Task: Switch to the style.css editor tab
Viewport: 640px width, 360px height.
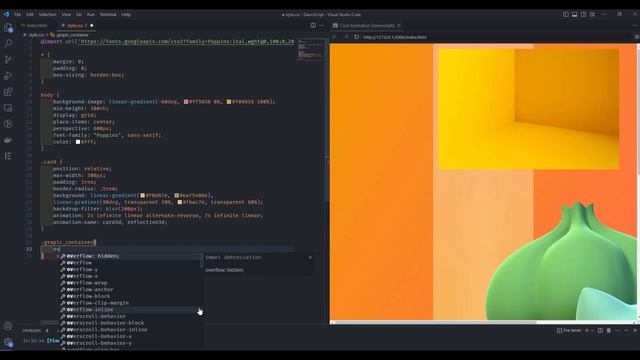Action: pyautogui.click(x=75, y=25)
